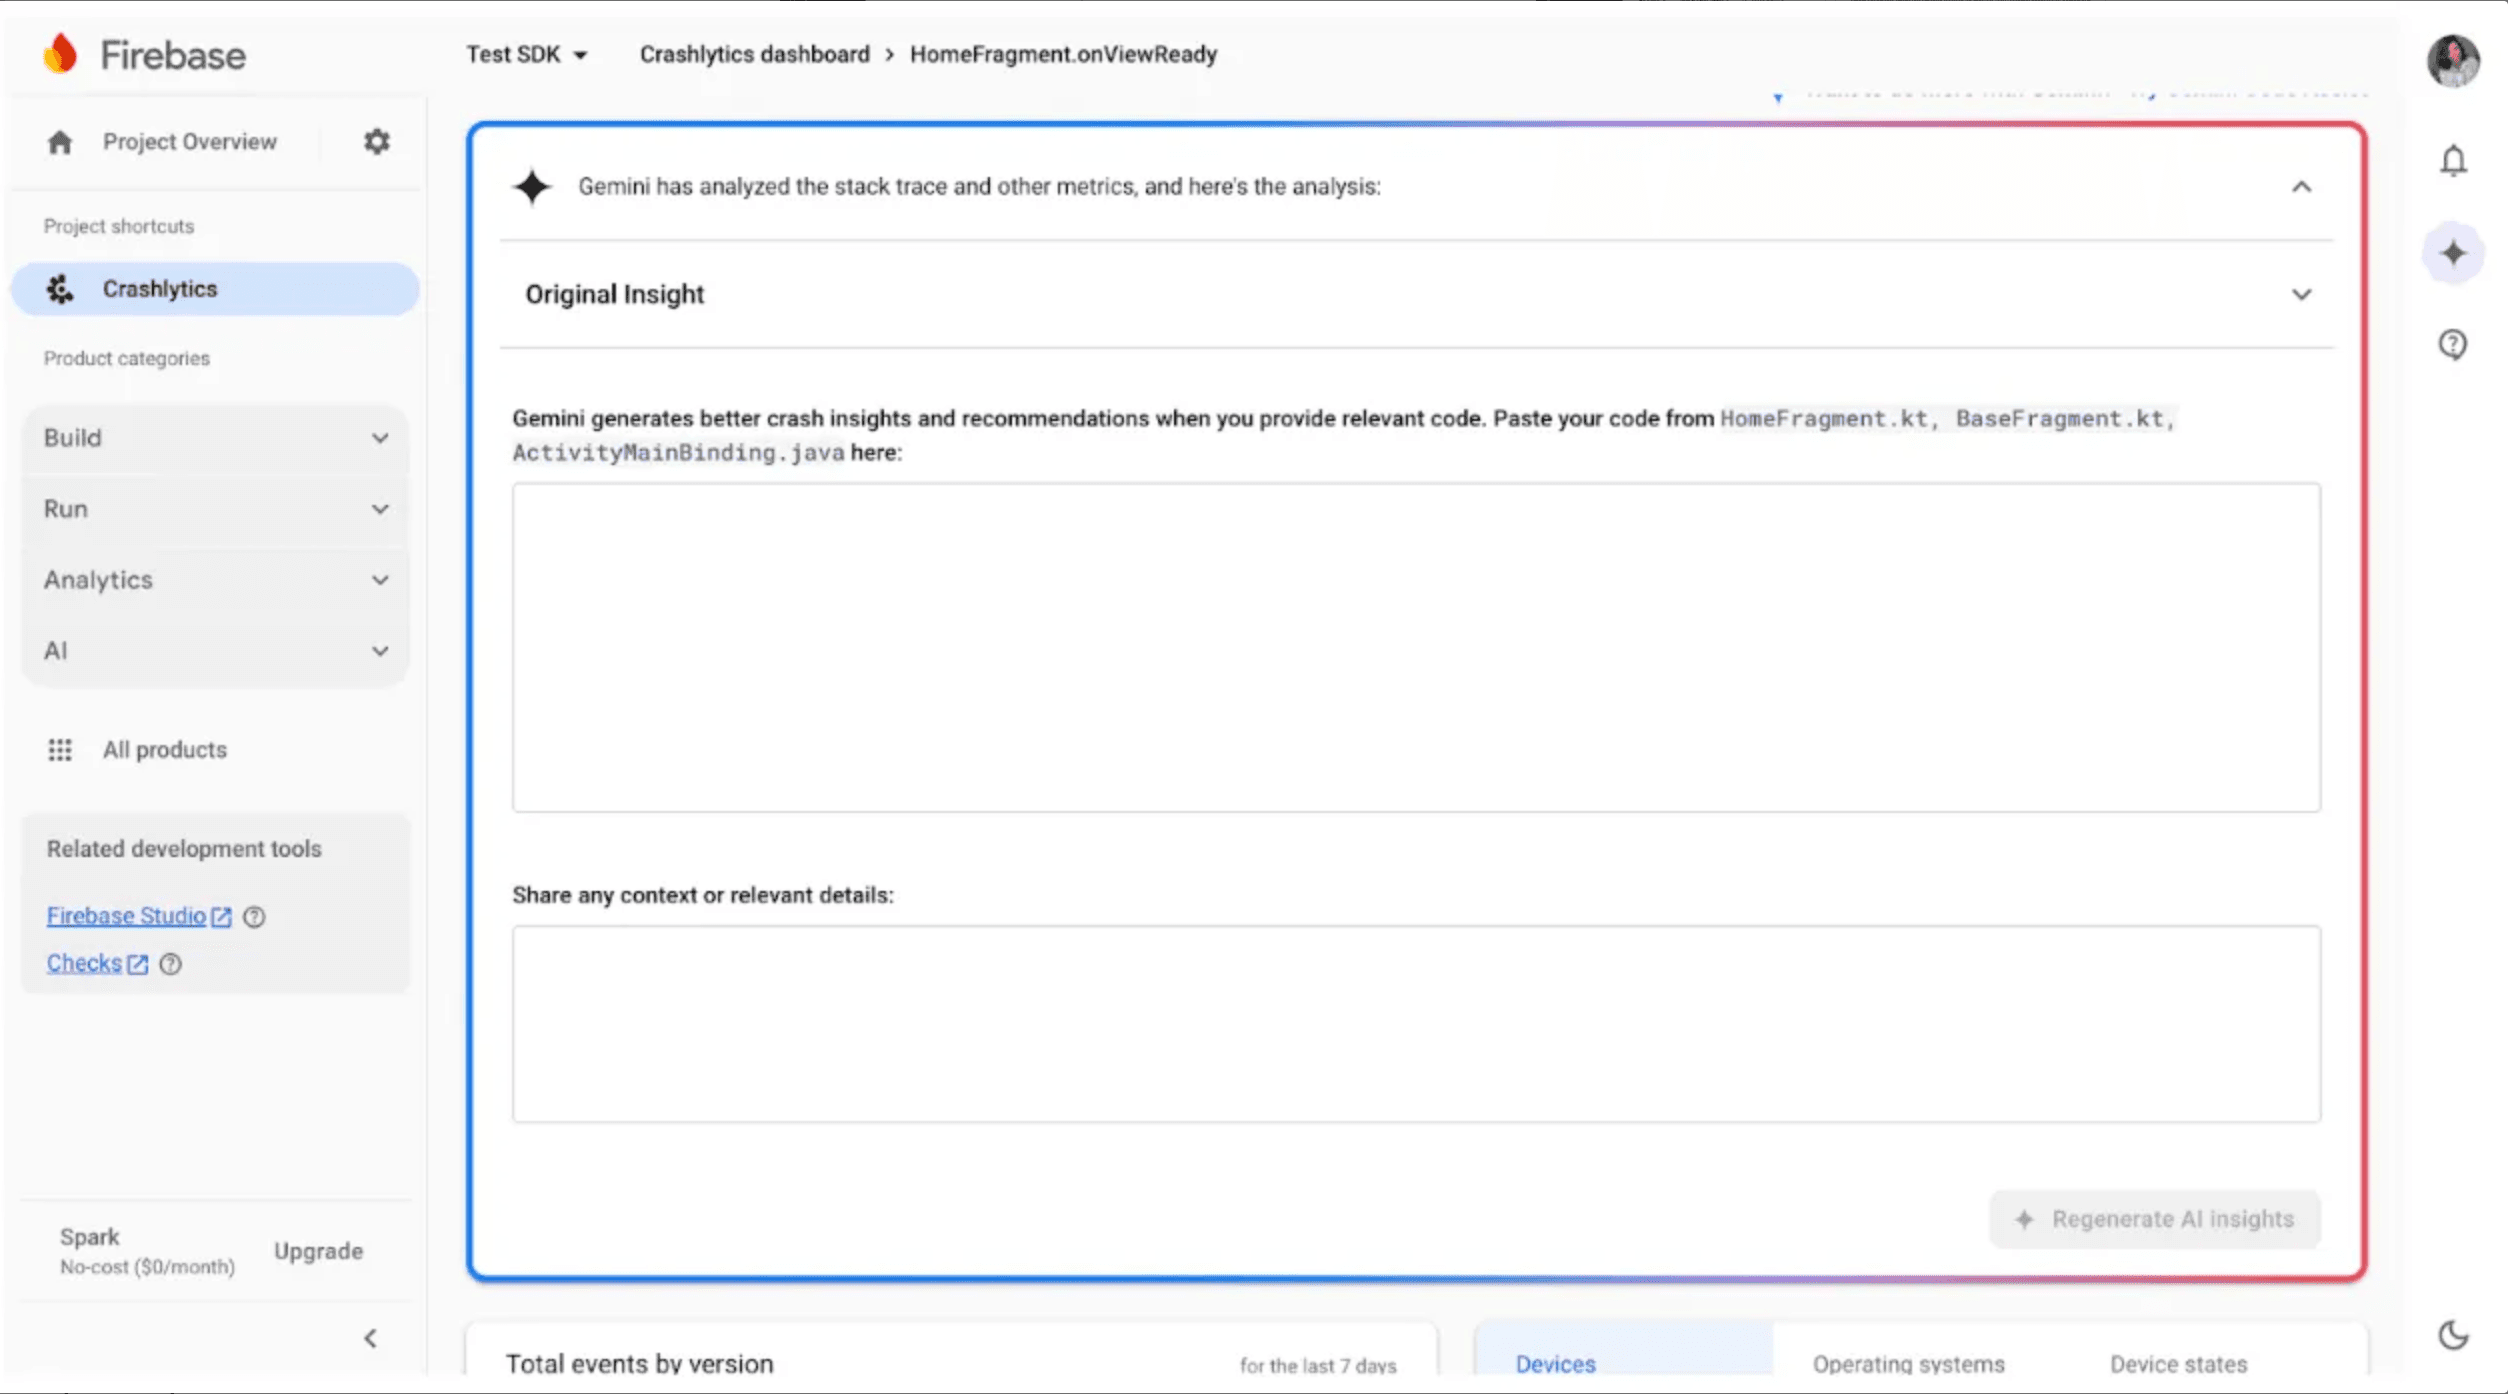The image size is (2508, 1394).
Task: Open Gemini sparkle panel in right rail
Action: click(2453, 253)
